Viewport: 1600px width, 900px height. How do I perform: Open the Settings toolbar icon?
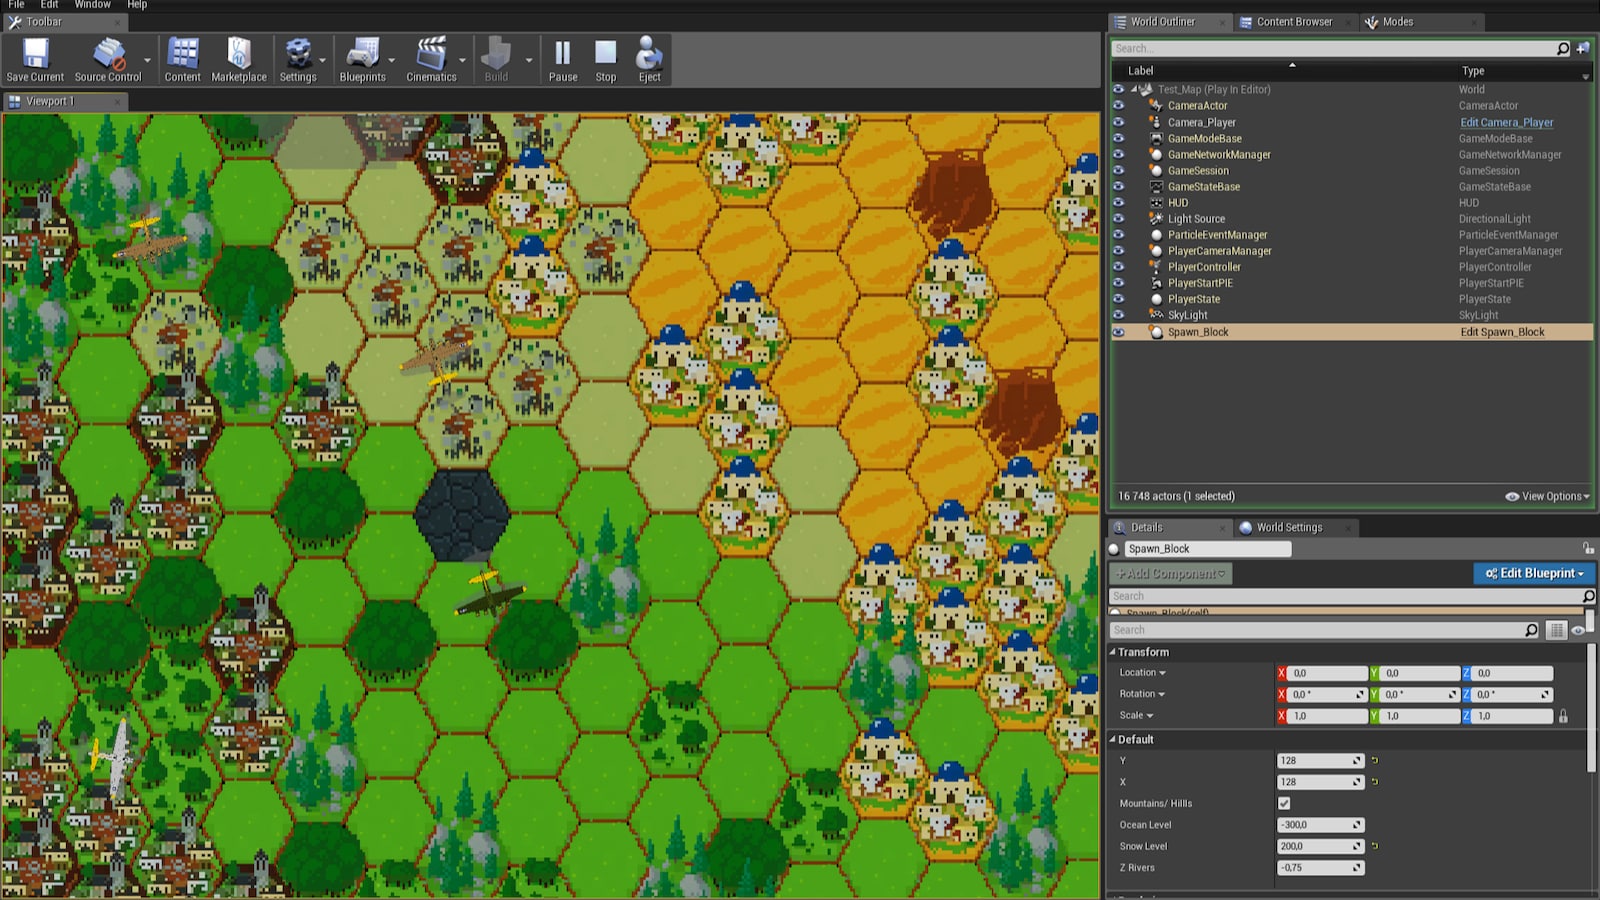point(298,60)
